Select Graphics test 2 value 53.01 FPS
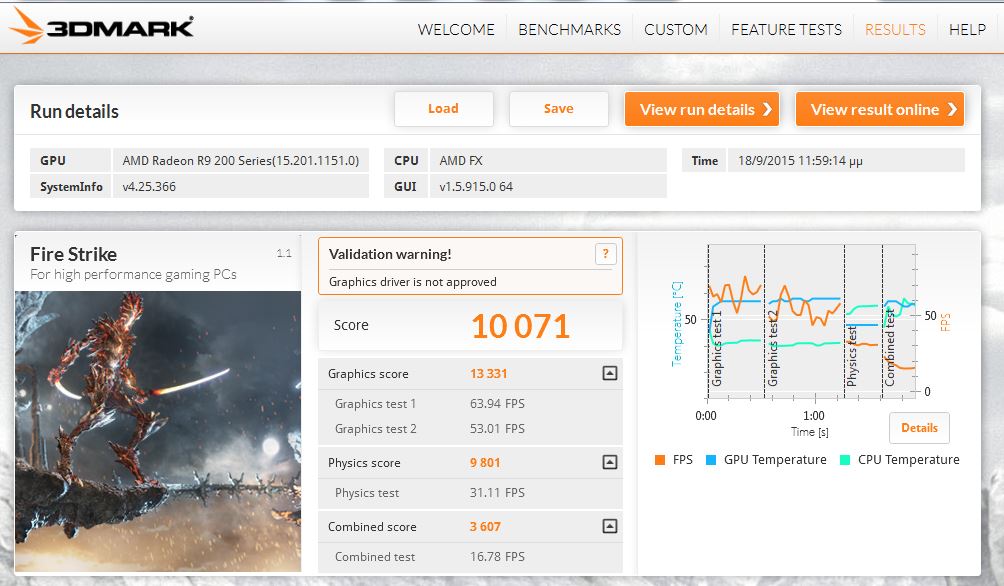1004x586 pixels. point(497,428)
